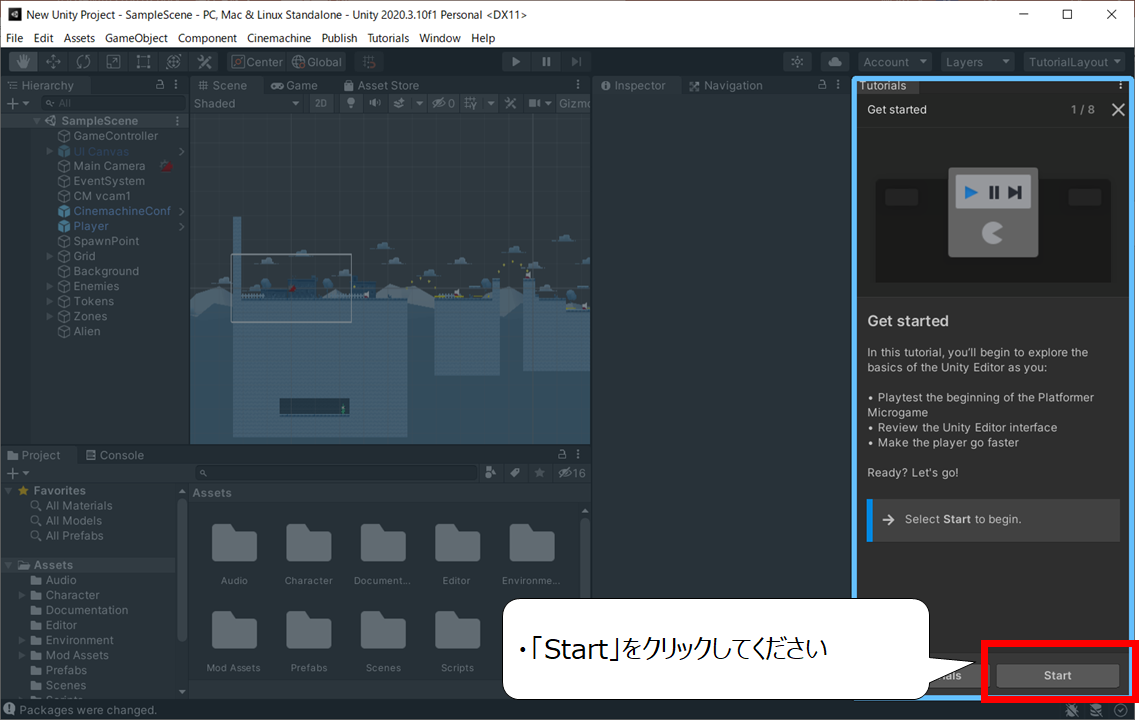The image size is (1139, 720).
Task: Open the custom editor tools
Action: pyautogui.click(x=204, y=62)
